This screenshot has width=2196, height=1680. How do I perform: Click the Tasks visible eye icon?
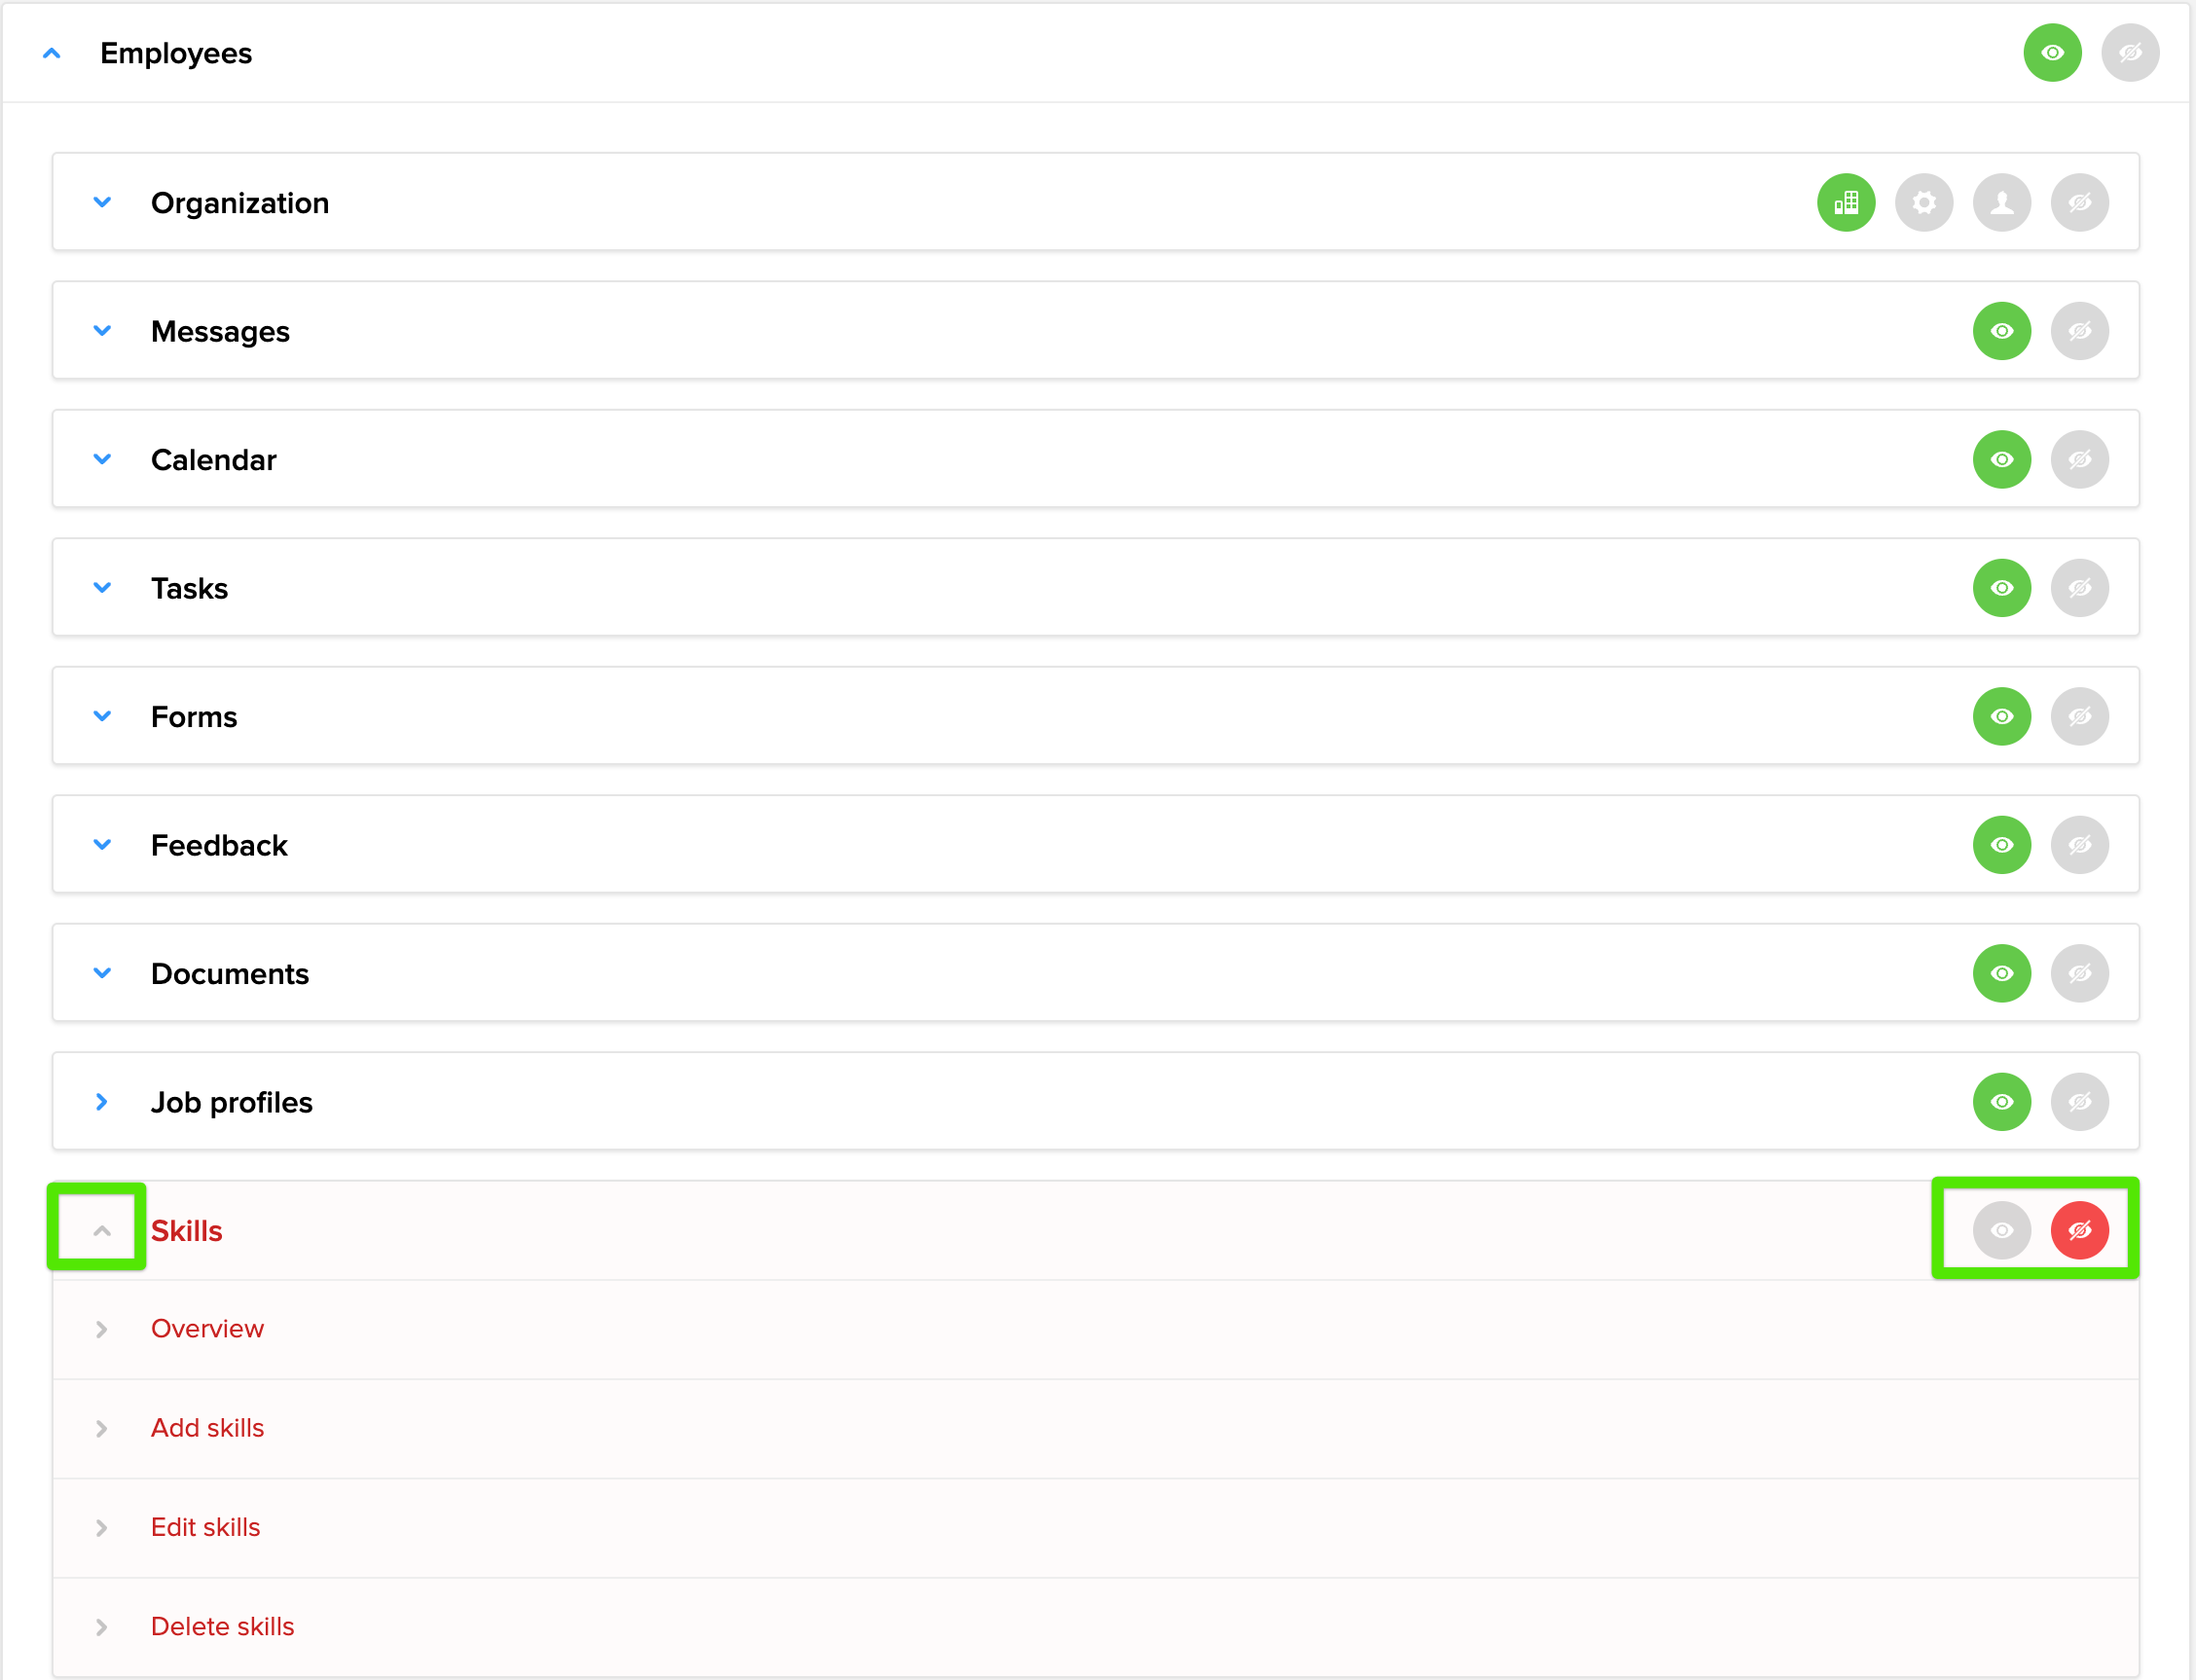[2001, 588]
